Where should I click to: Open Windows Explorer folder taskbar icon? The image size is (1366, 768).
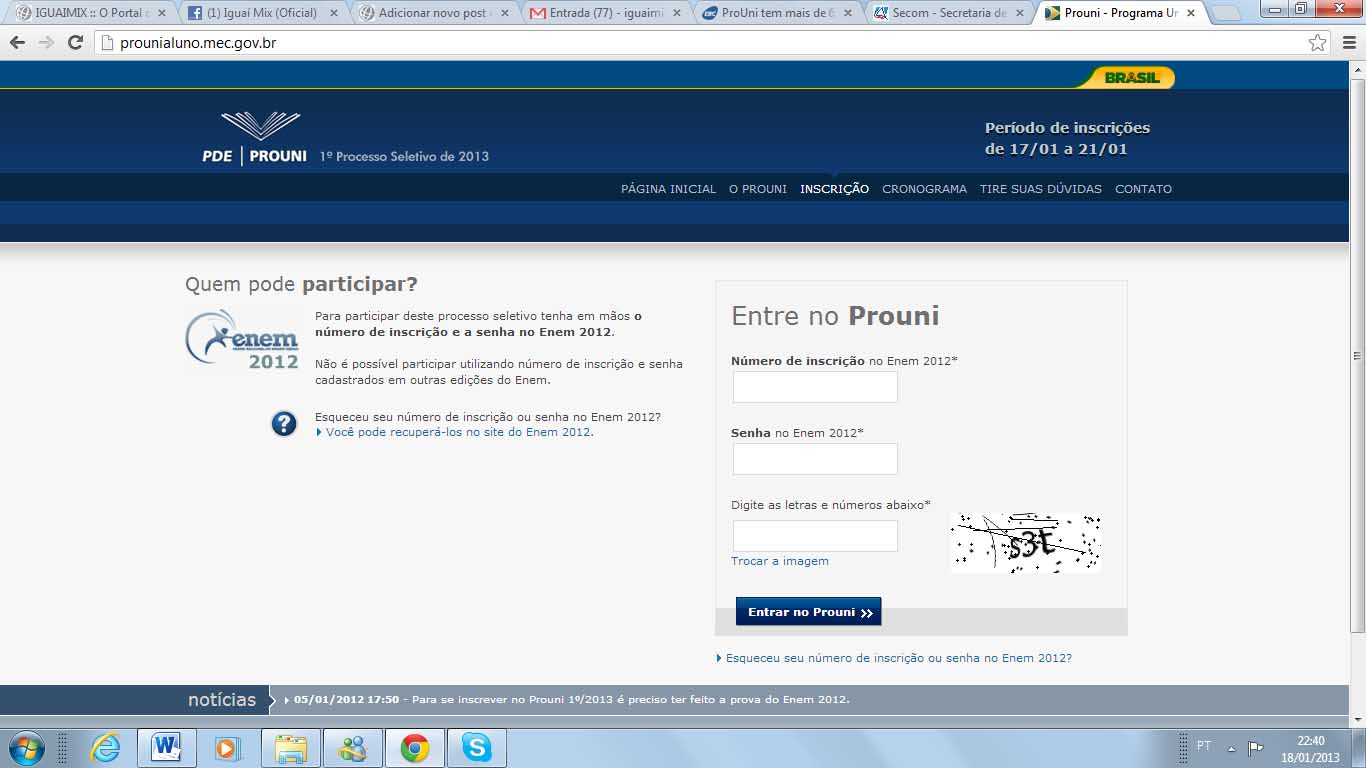(291, 748)
